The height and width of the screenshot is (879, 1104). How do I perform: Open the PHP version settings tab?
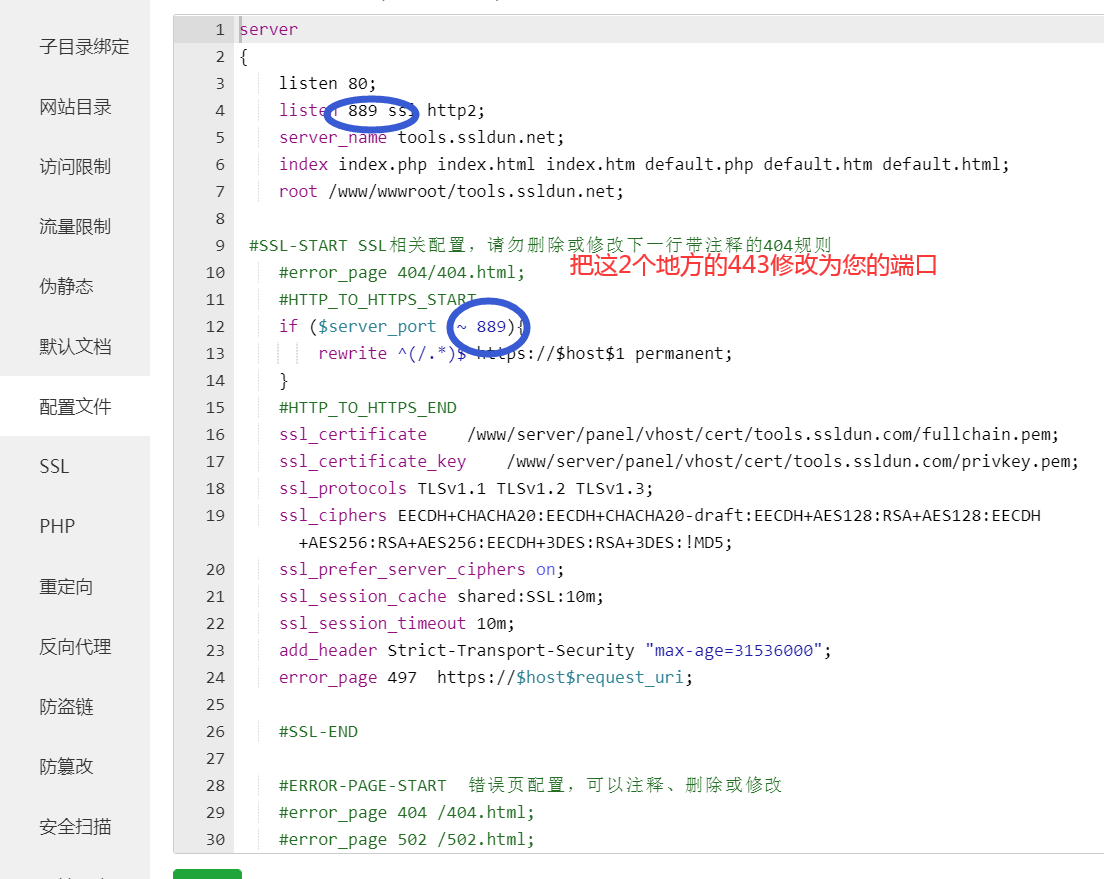tap(54, 526)
